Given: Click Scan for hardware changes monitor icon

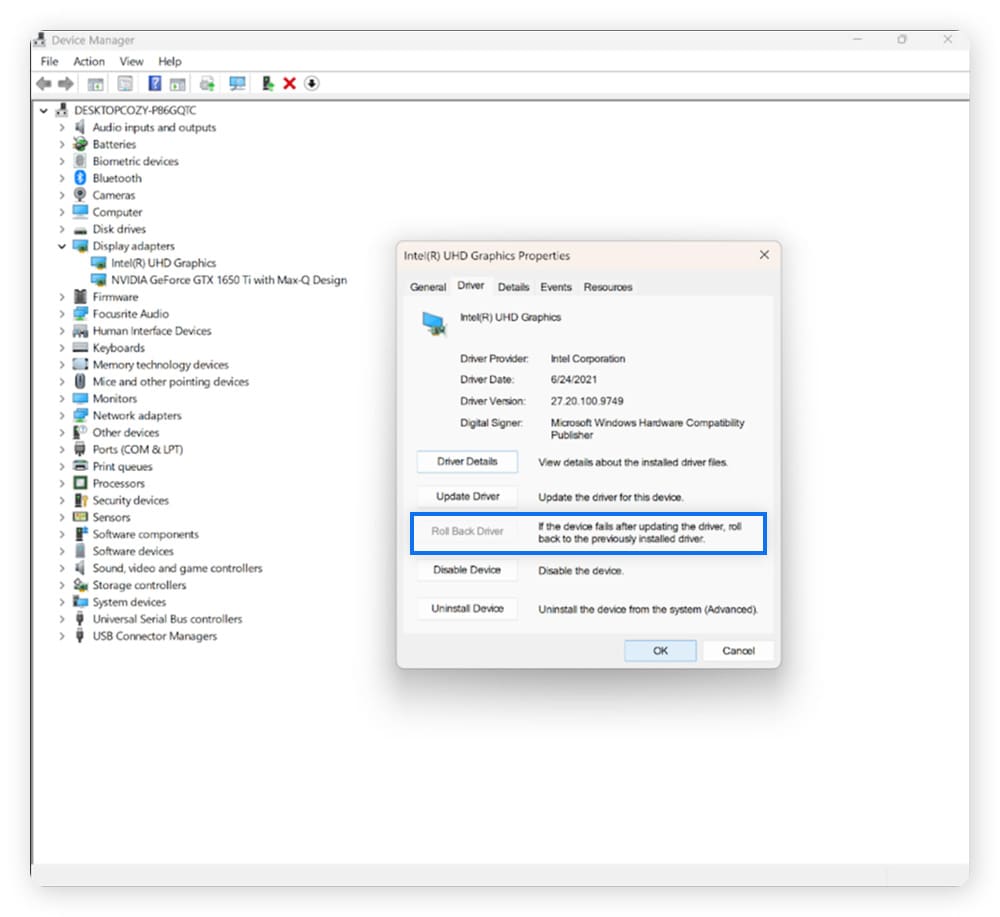Looking at the screenshot, I should click(237, 84).
